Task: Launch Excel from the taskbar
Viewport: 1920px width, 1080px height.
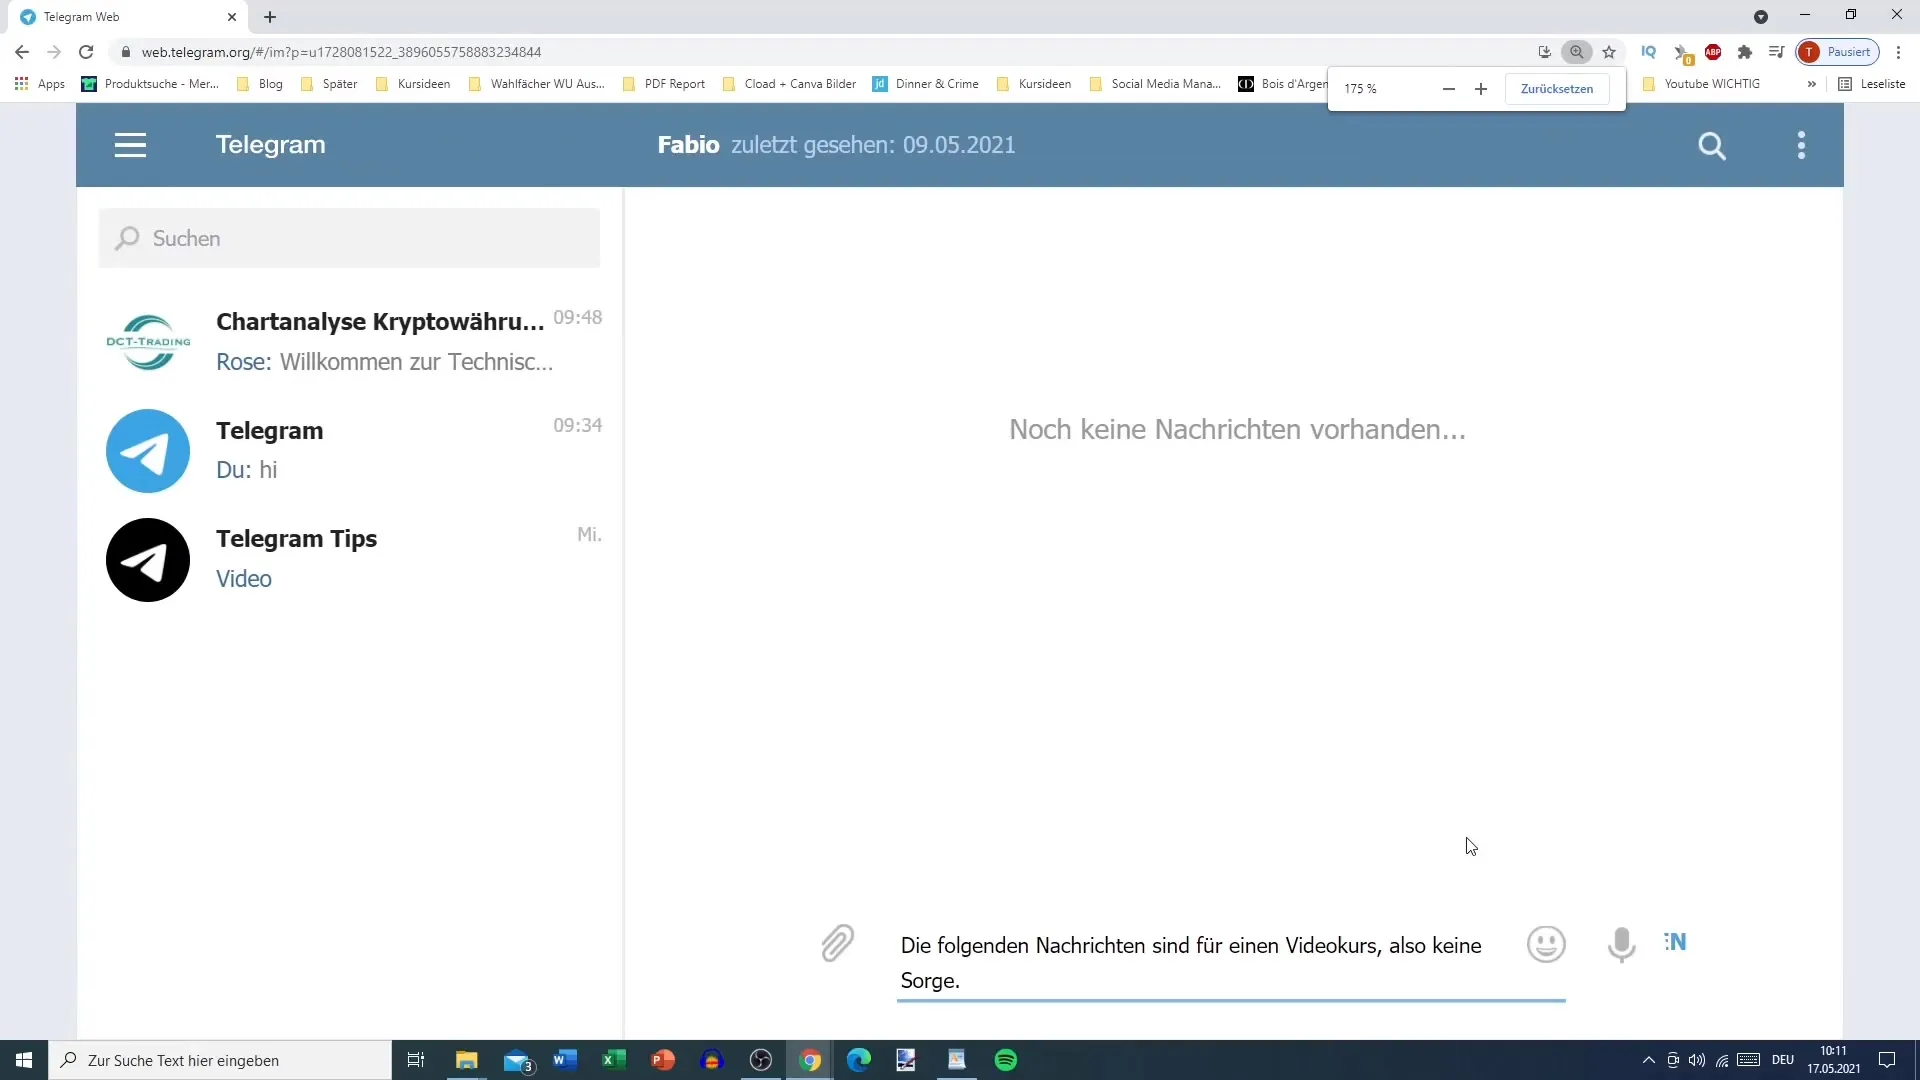Action: (x=614, y=1060)
